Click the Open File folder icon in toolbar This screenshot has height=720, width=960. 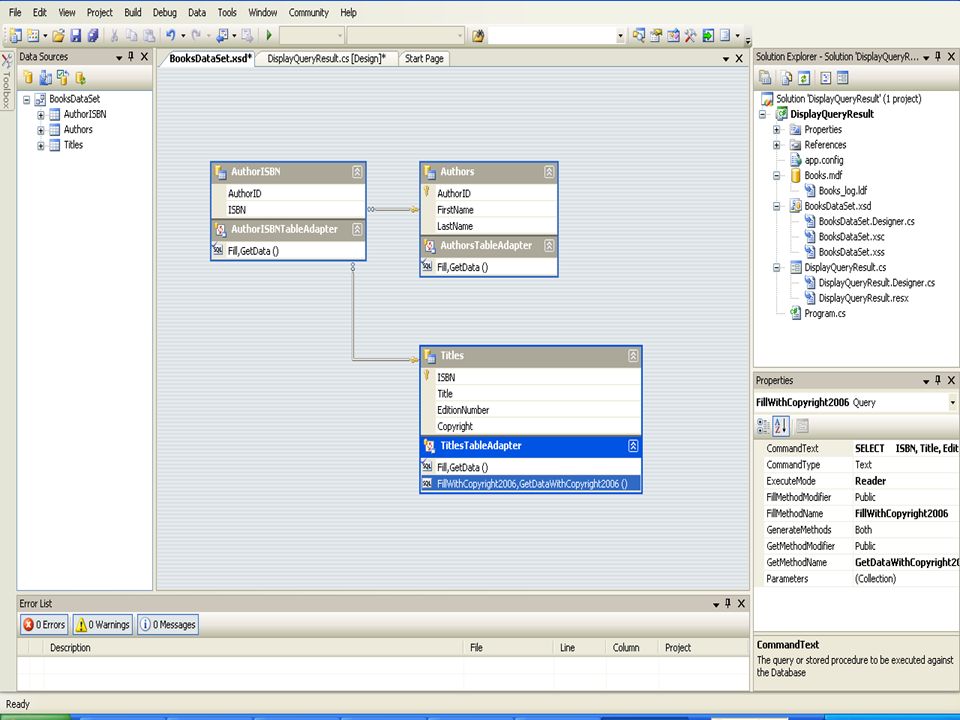click(x=58, y=36)
